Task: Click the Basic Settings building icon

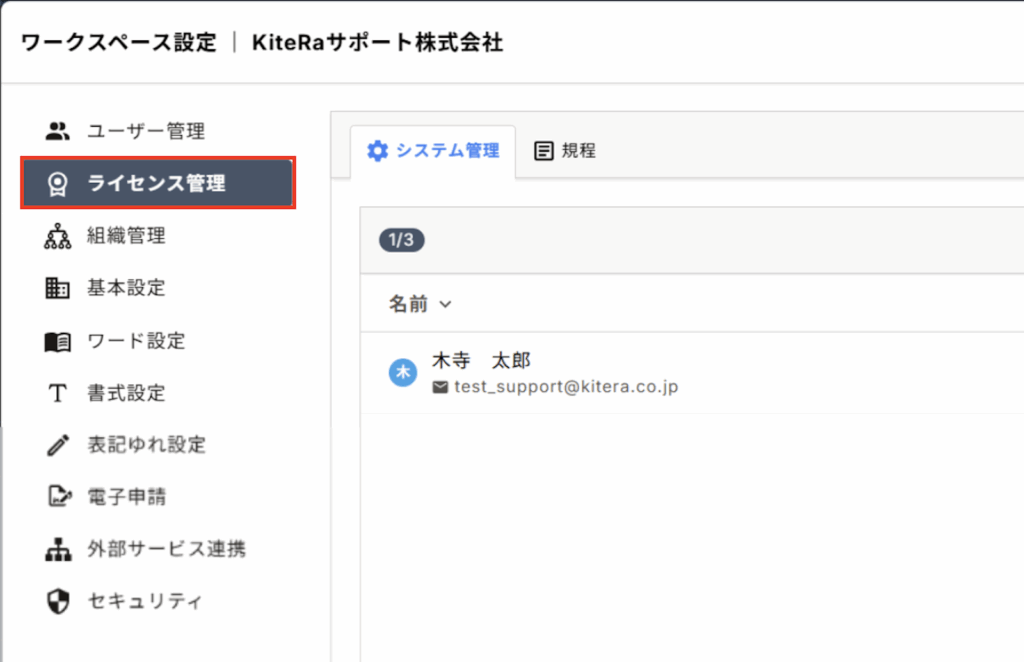Action: pos(58,289)
